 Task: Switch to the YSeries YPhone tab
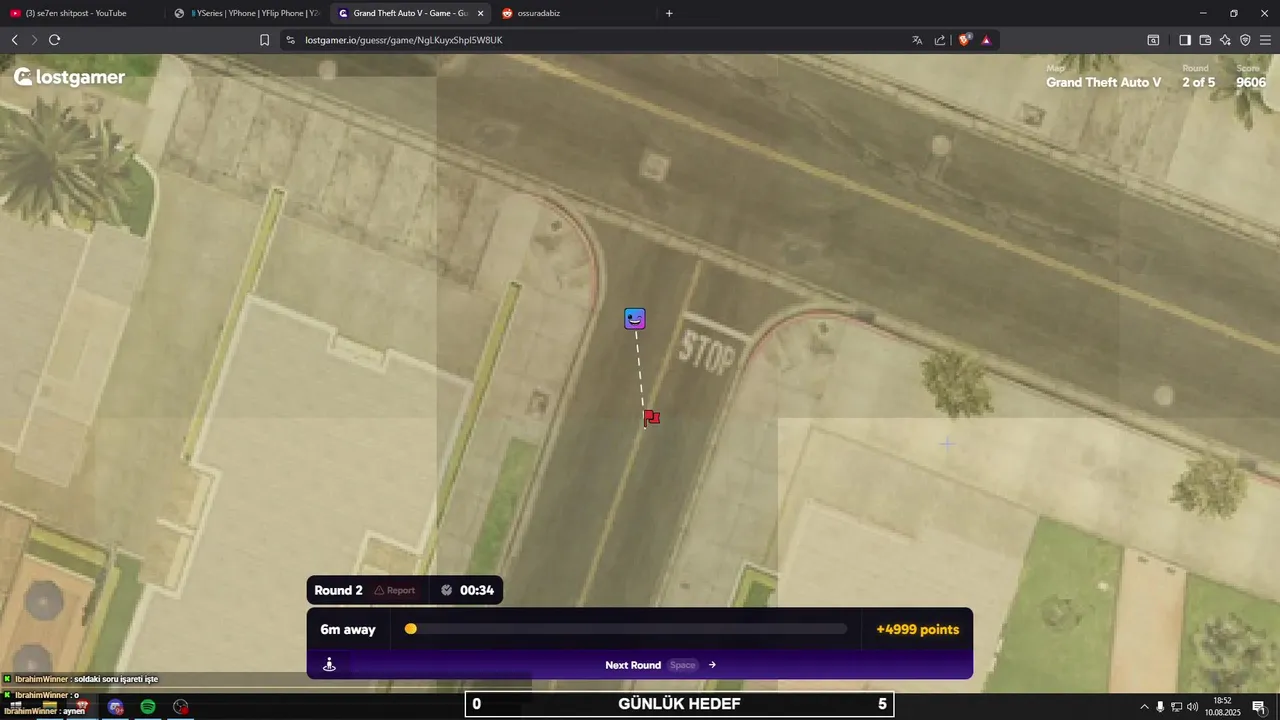[247, 13]
